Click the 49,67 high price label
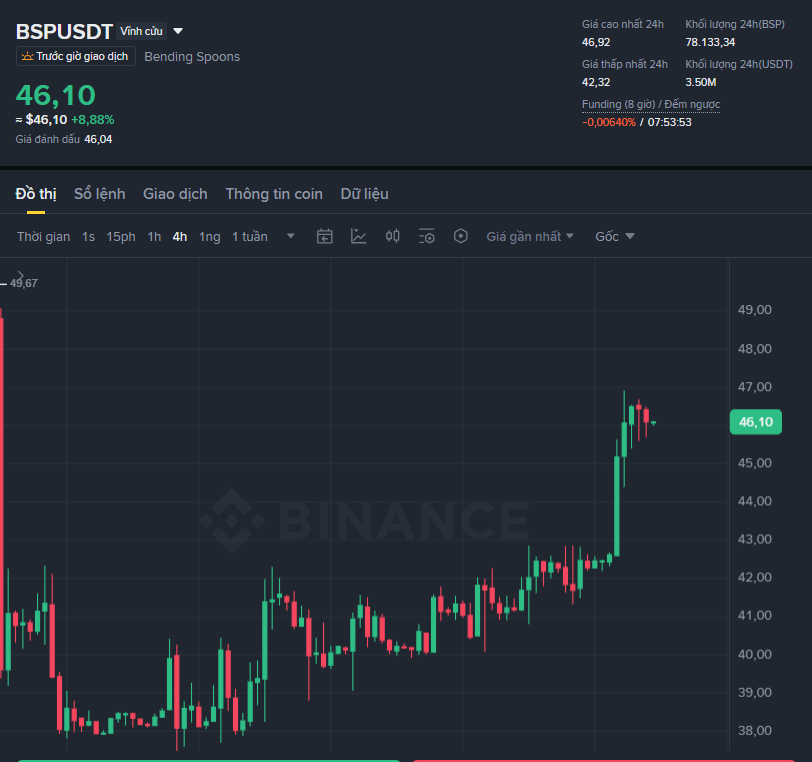This screenshot has height=762, width=812. coord(24,283)
